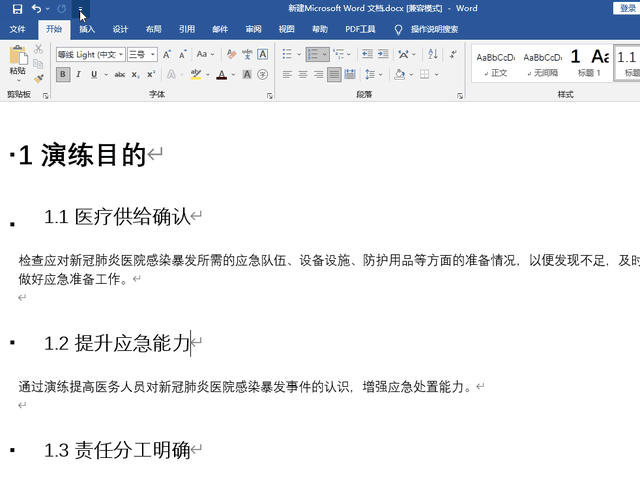Activate the Format Painter brush
Viewport: 640px width, 484px height.
coord(38,78)
